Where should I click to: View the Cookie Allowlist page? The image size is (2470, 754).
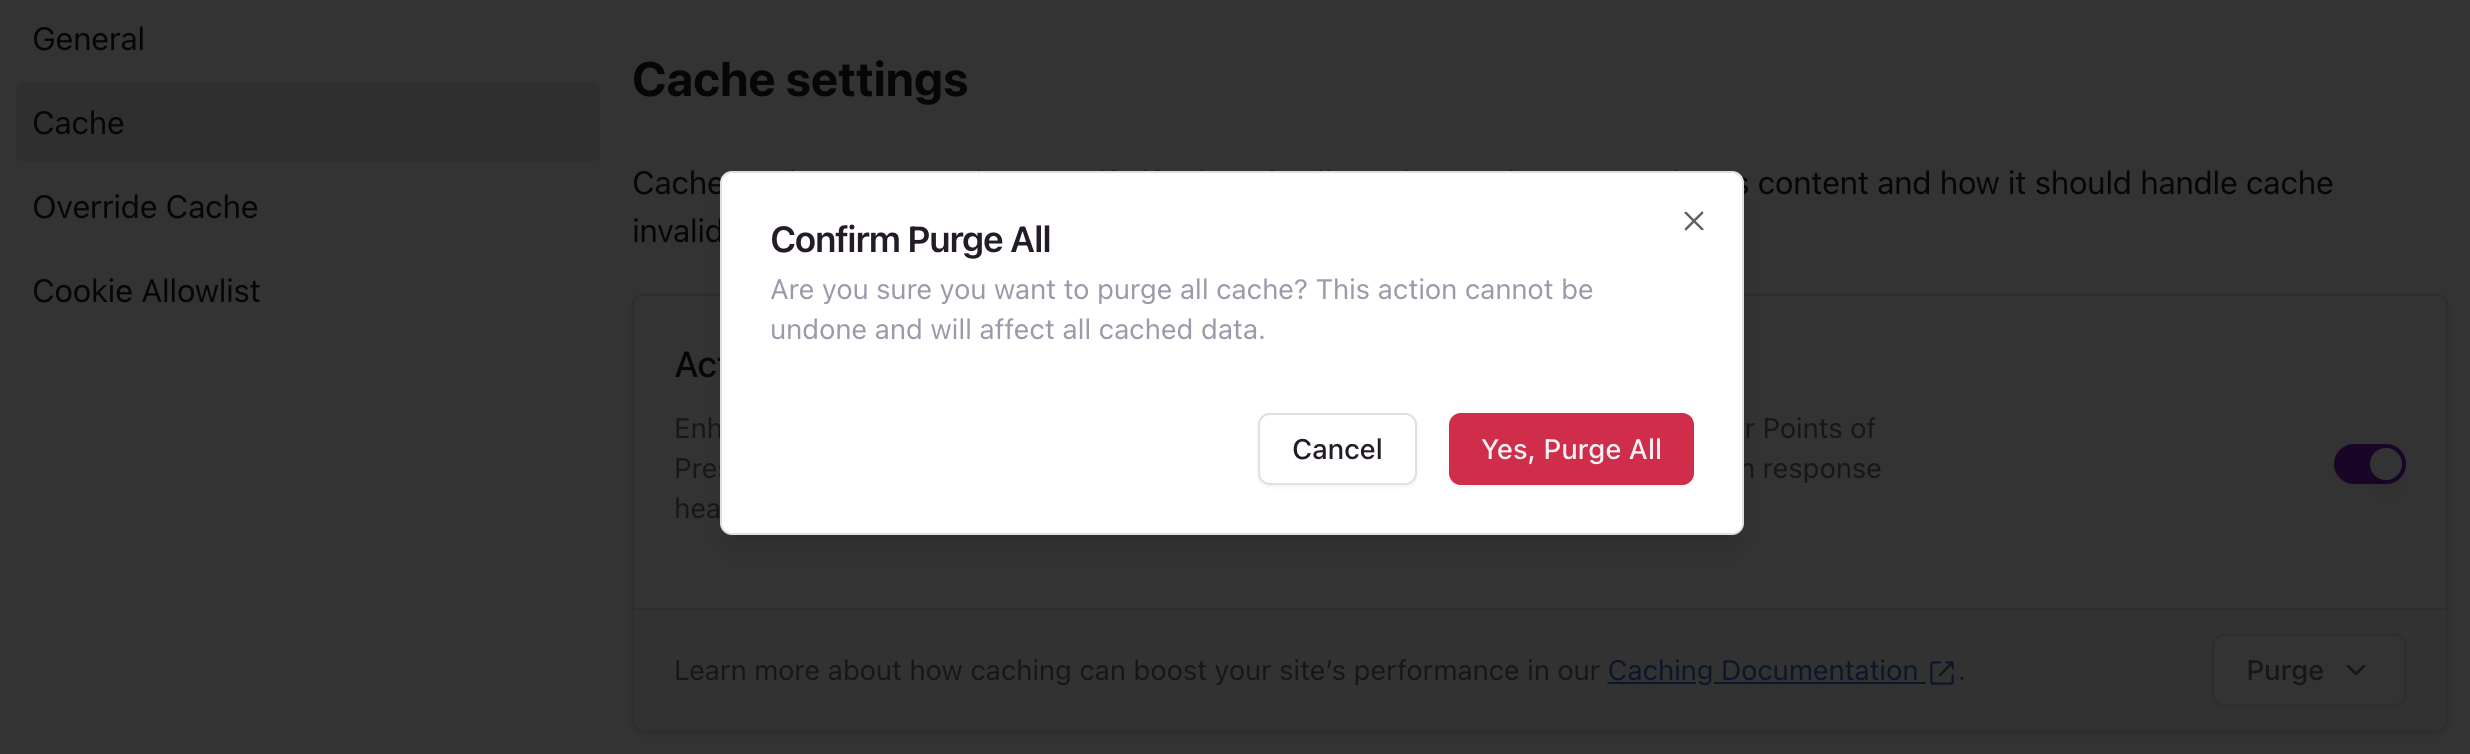point(146,290)
